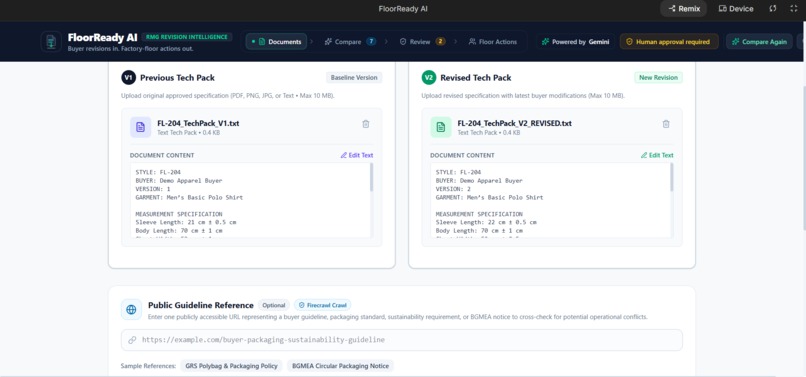This screenshot has height=377, width=806.
Task: Delete the FL-204_TechPack_V1.txt file
Action: tap(365, 124)
